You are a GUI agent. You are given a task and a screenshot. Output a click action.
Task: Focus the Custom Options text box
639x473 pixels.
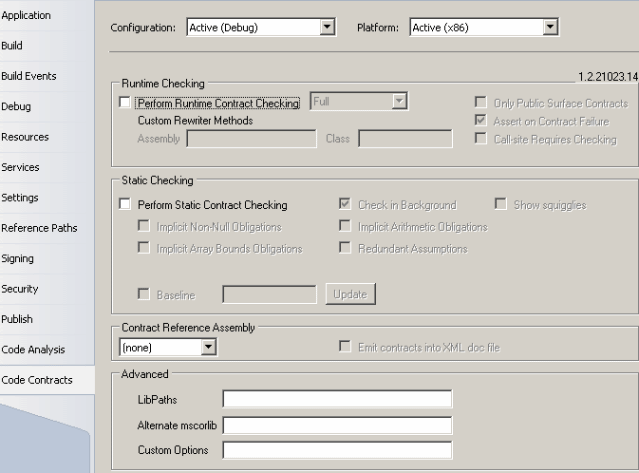(337, 450)
